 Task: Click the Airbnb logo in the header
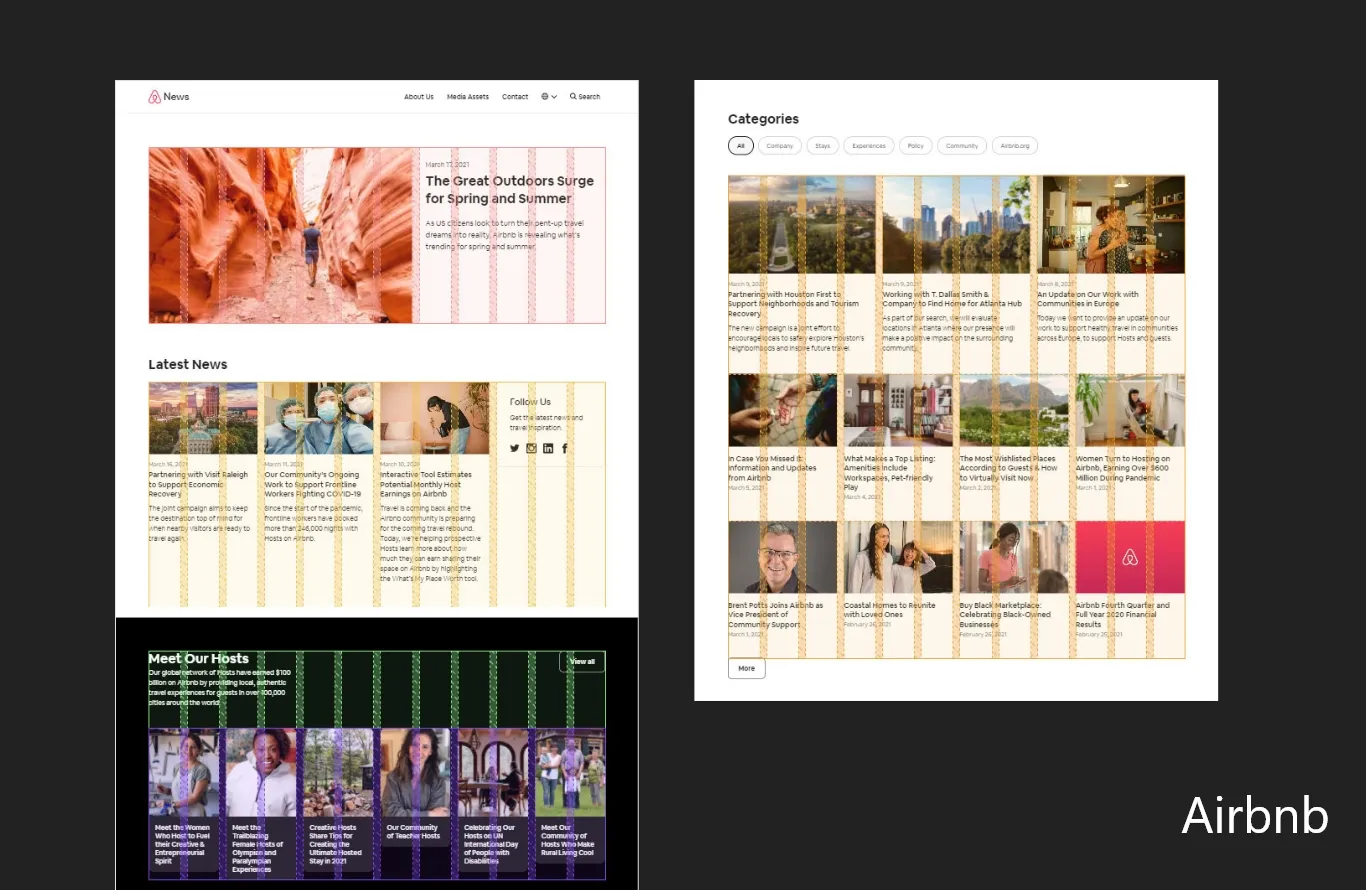click(155, 97)
